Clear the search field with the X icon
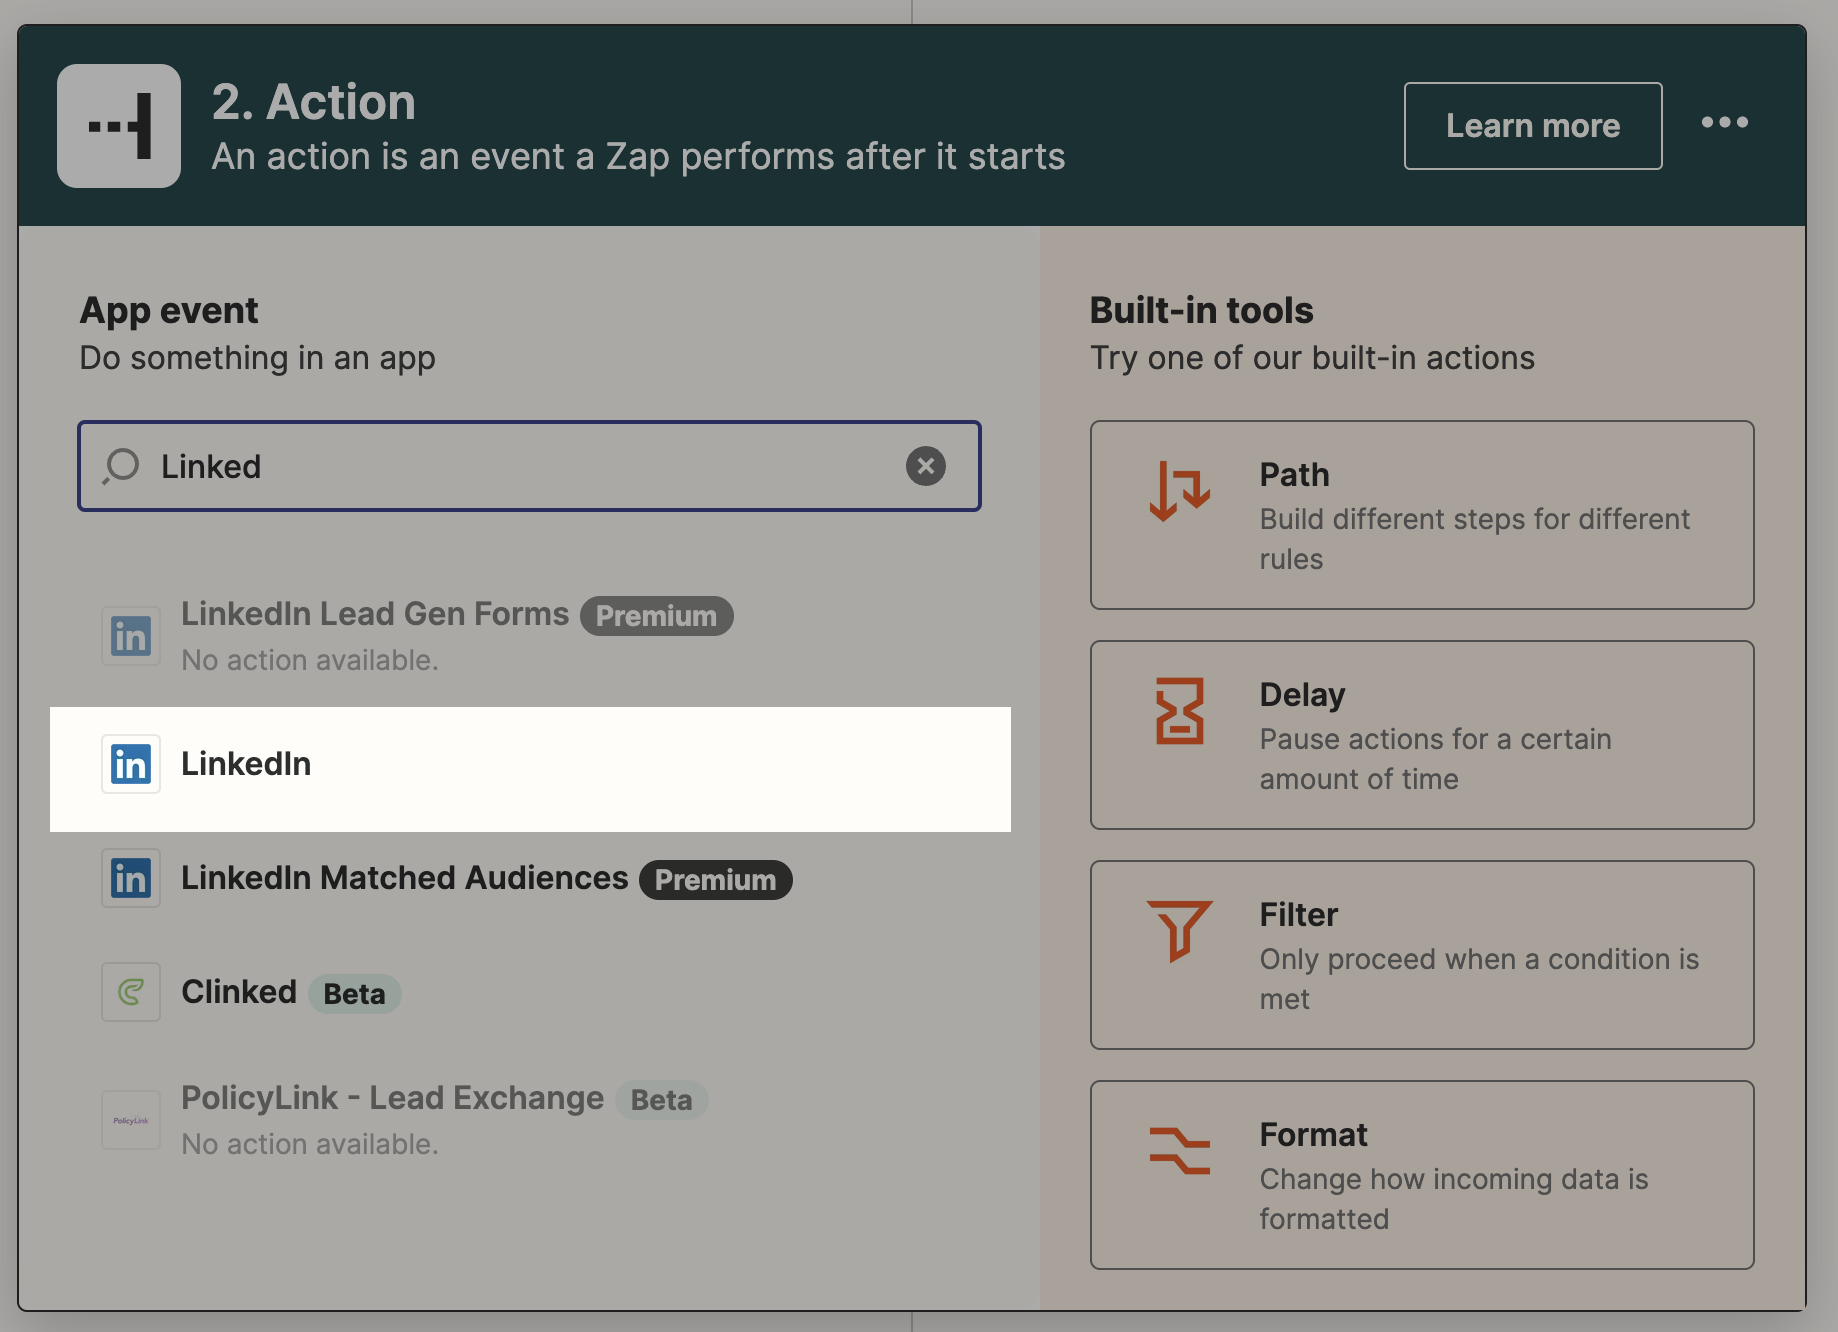 (x=926, y=466)
